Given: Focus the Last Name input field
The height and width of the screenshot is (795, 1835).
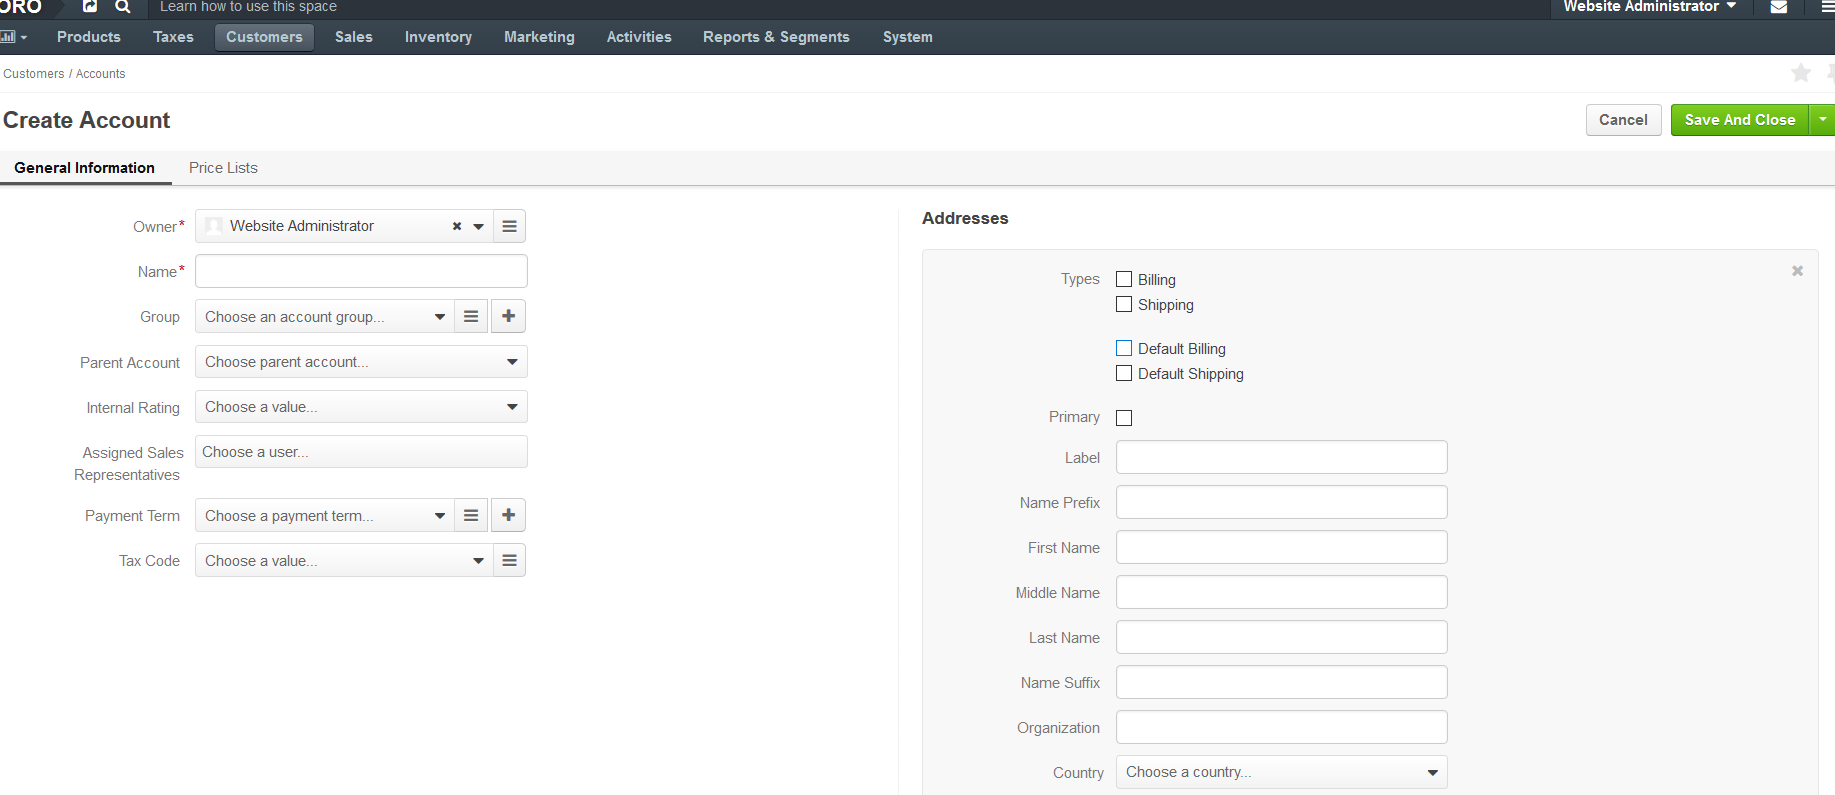Looking at the screenshot, I should click(1281, 637).
